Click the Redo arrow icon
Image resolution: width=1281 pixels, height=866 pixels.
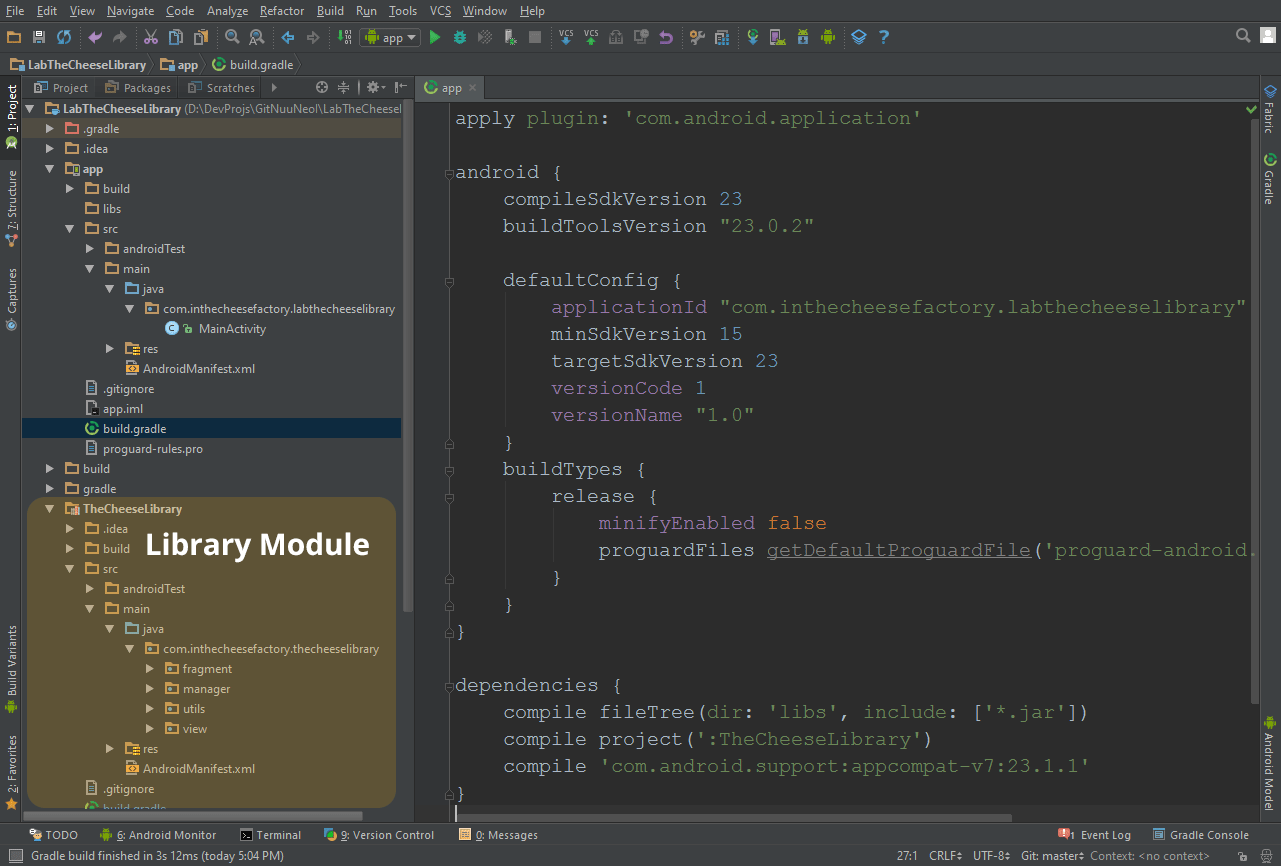(x=120, y=37)
